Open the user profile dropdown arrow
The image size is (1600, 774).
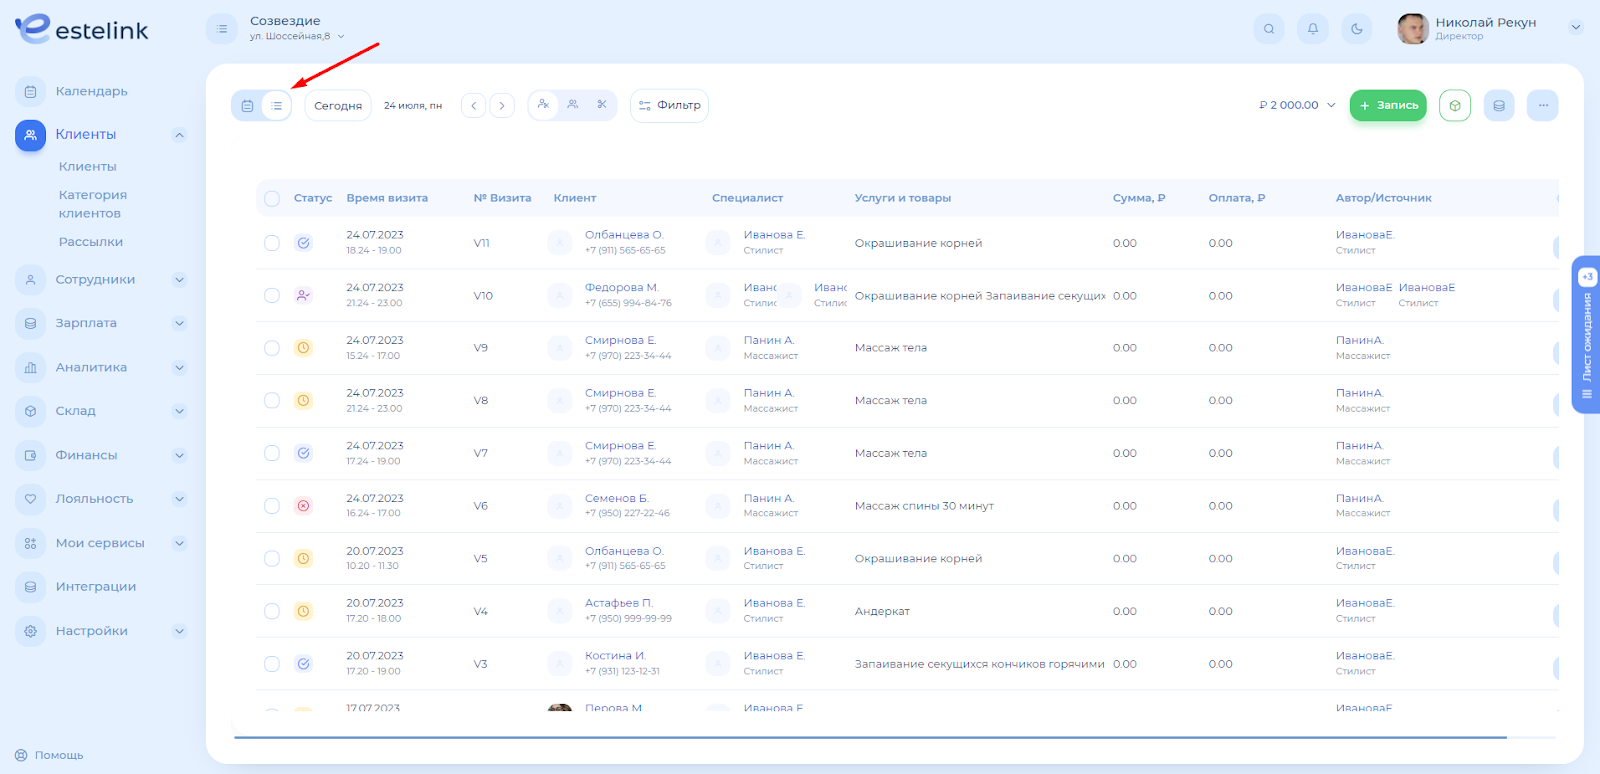click(x=1576, y=28)
